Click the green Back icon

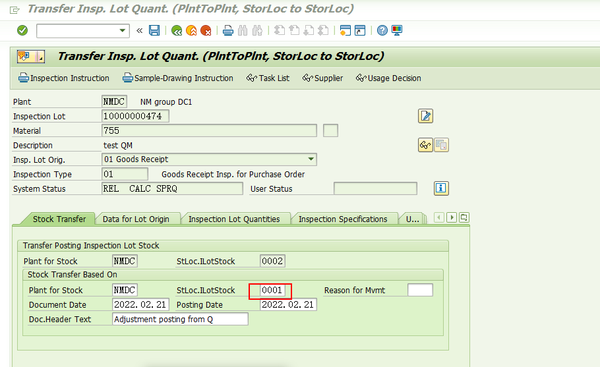[x=176, y=30]
